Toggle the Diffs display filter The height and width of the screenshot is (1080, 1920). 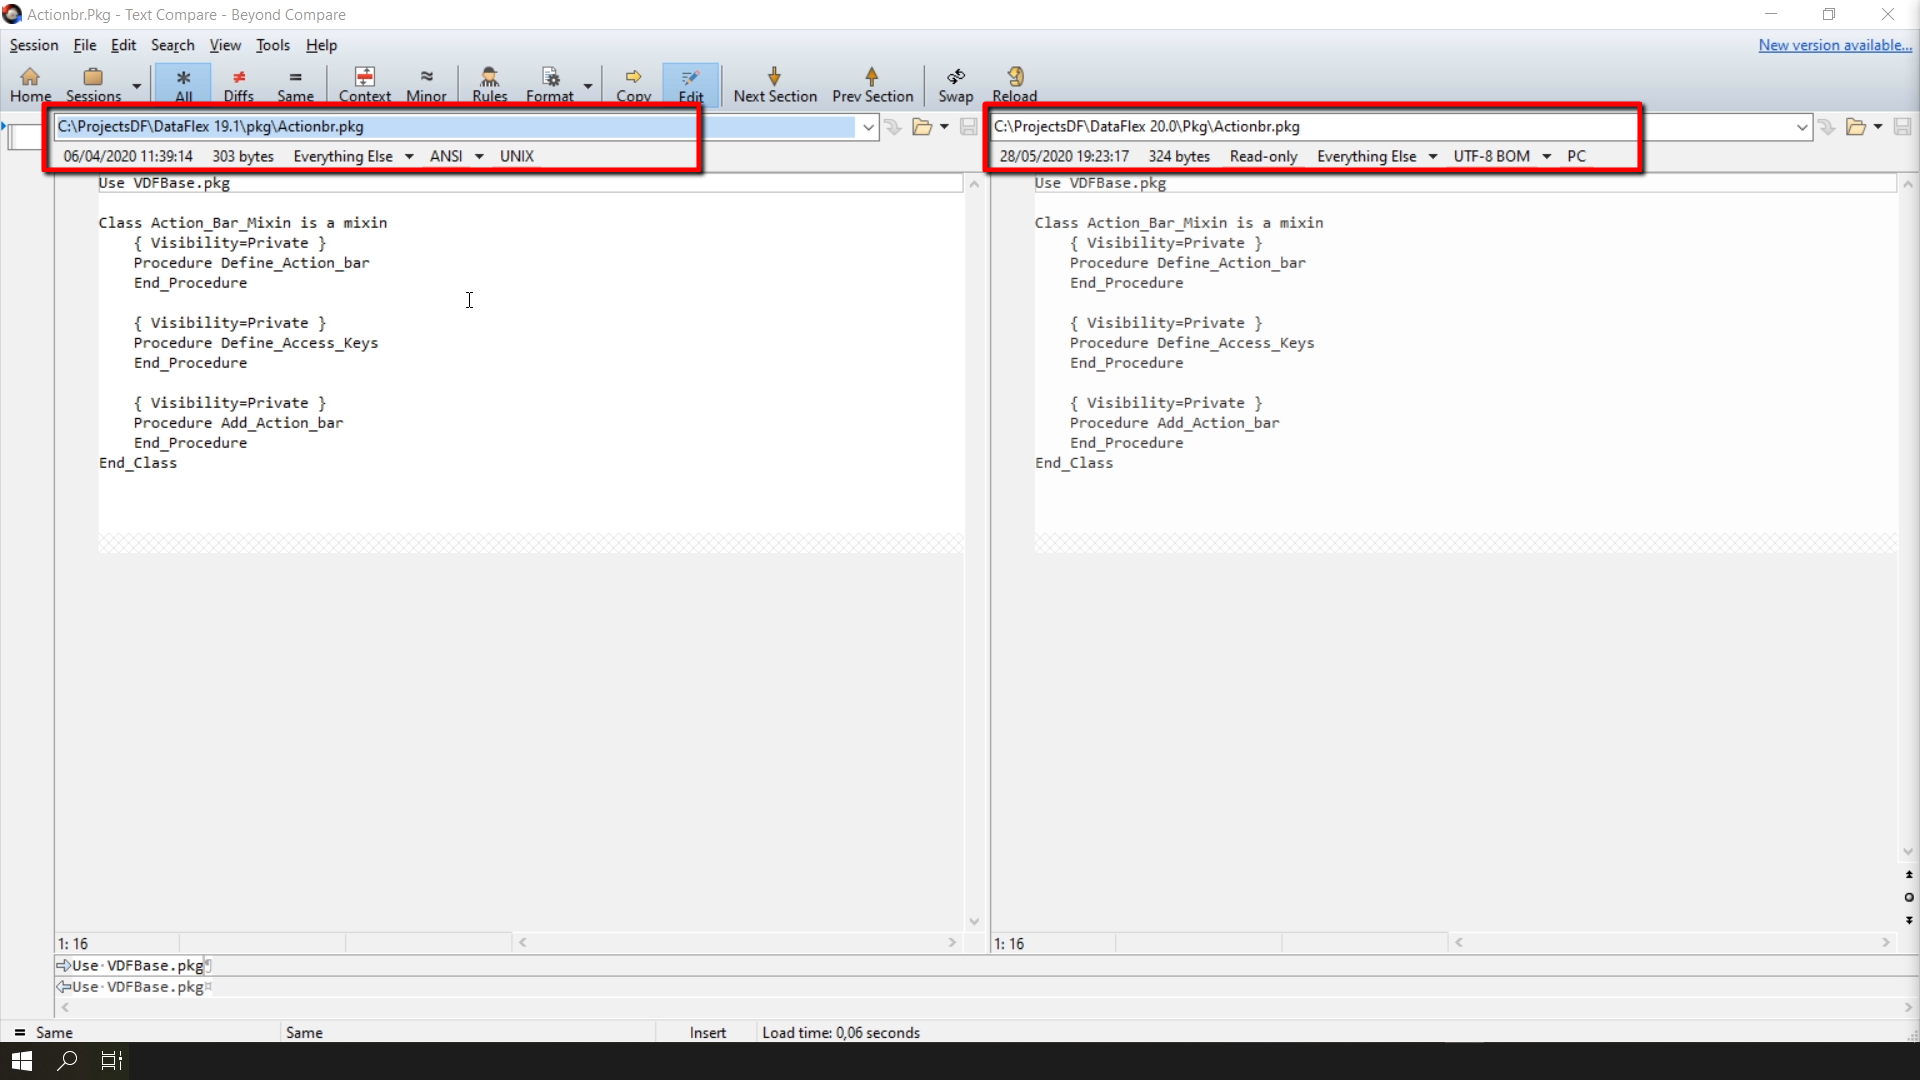(x=238, y=84)
